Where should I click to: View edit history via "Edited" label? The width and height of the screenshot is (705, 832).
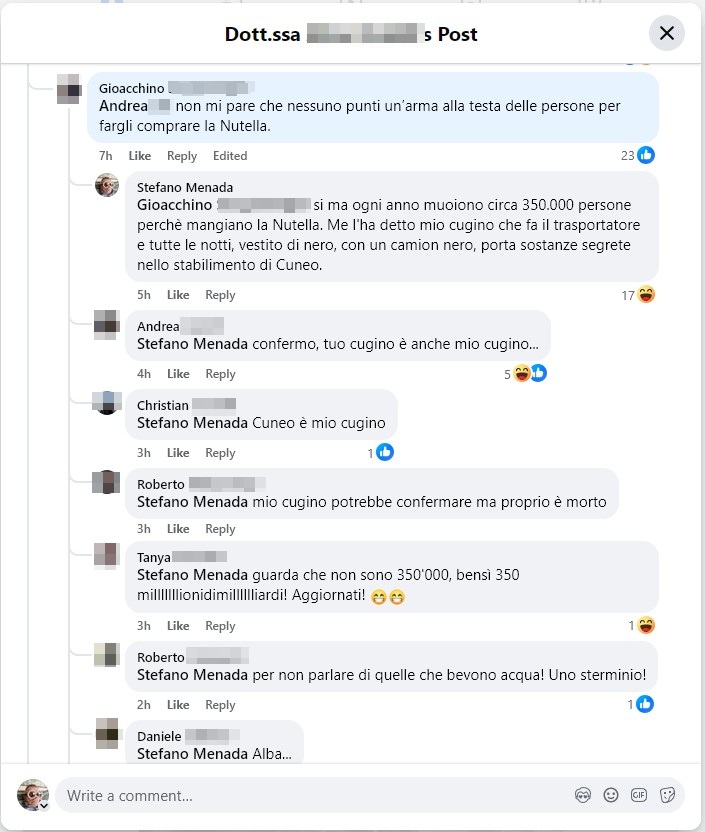tap(230, 156)
